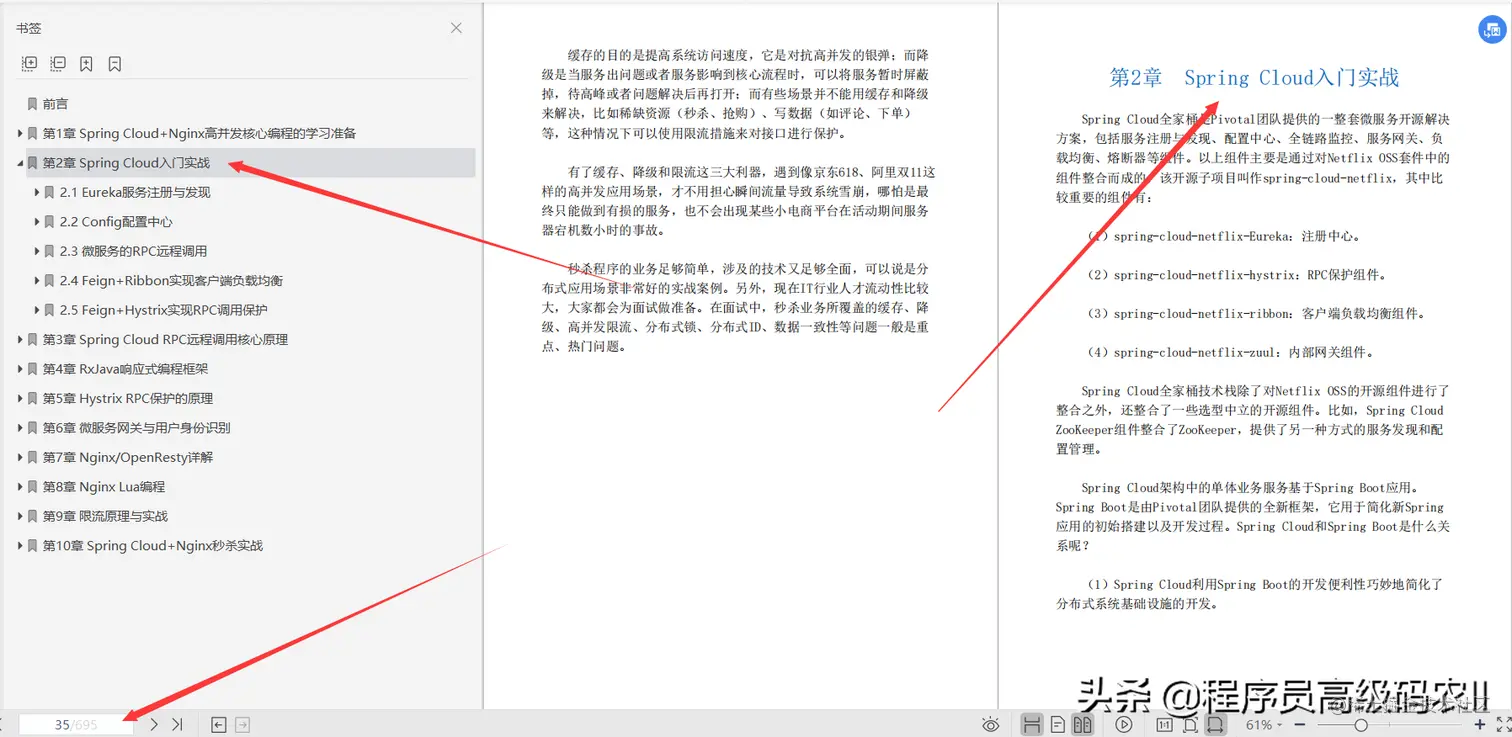Open the fit to width icon

1218,725
